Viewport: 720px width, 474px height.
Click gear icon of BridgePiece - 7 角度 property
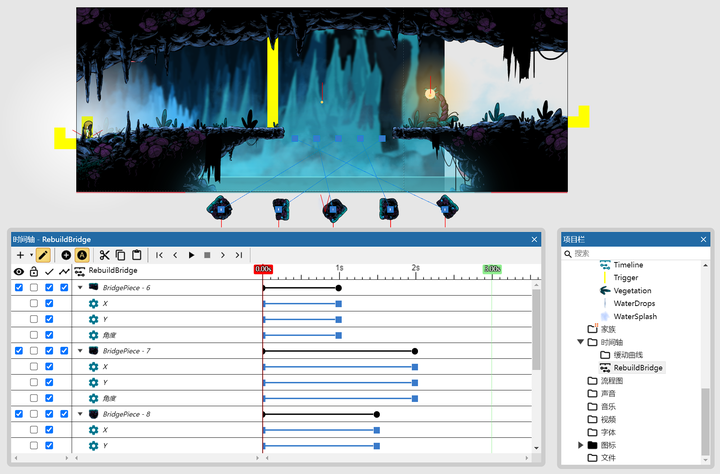click(x=94, y=398)
